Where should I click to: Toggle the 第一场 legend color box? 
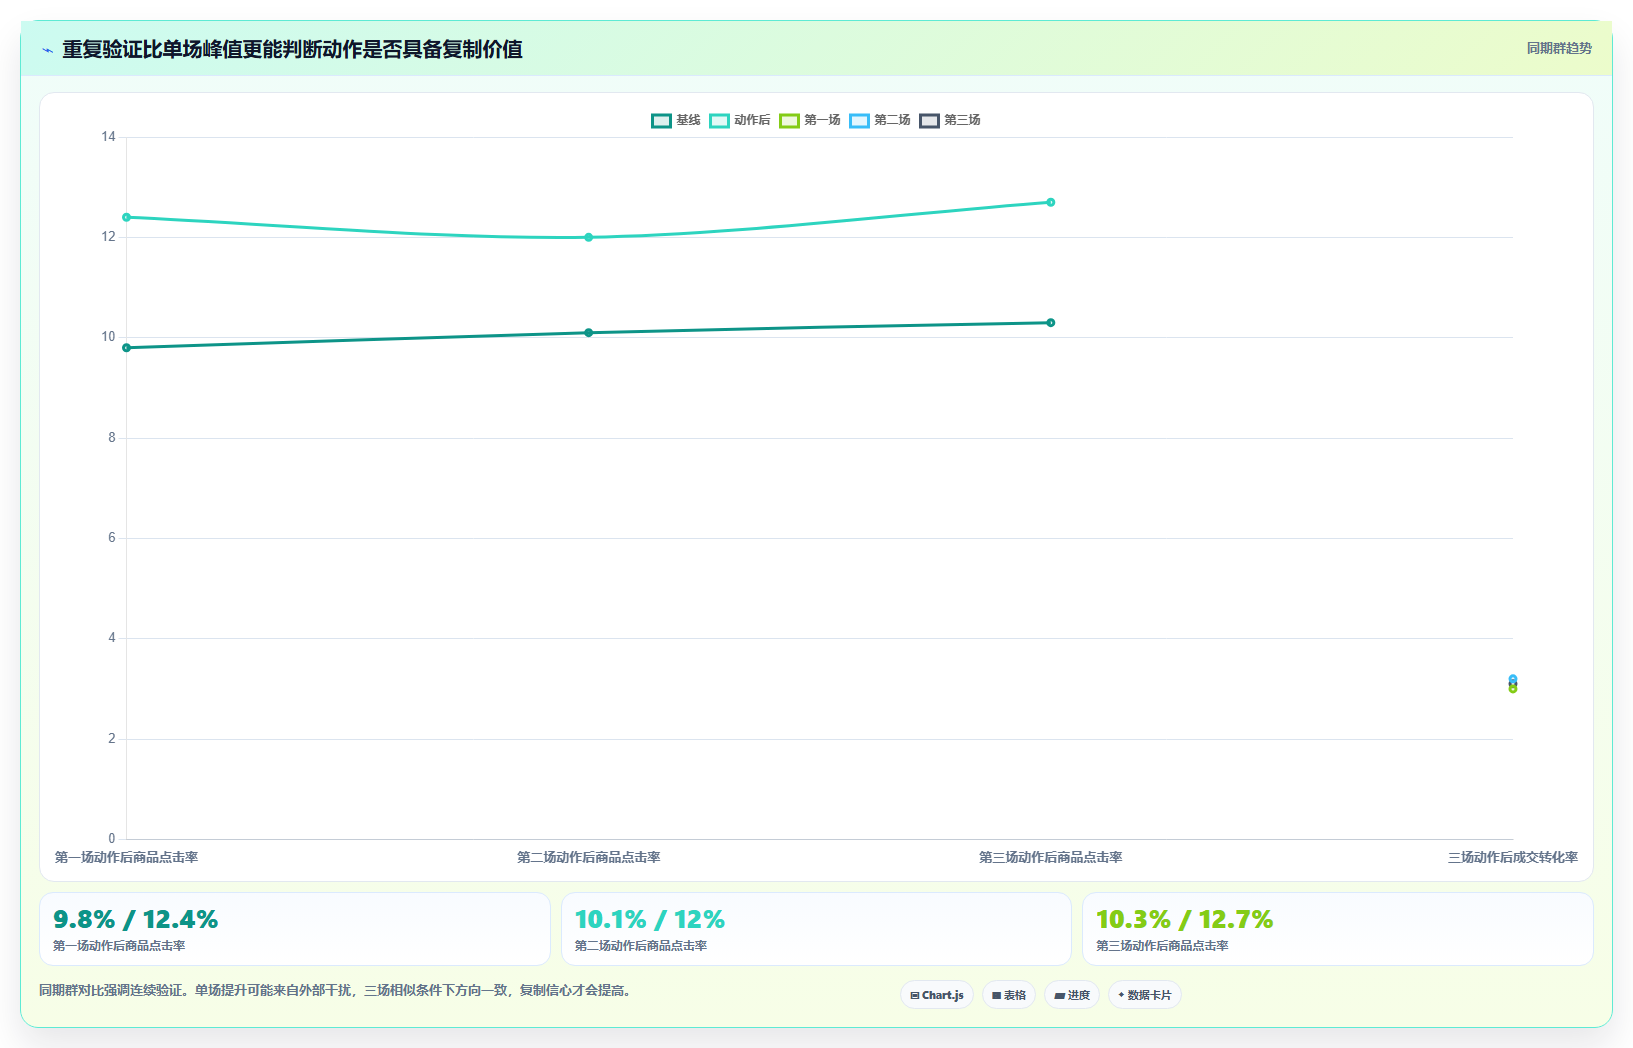coord(789,121)
